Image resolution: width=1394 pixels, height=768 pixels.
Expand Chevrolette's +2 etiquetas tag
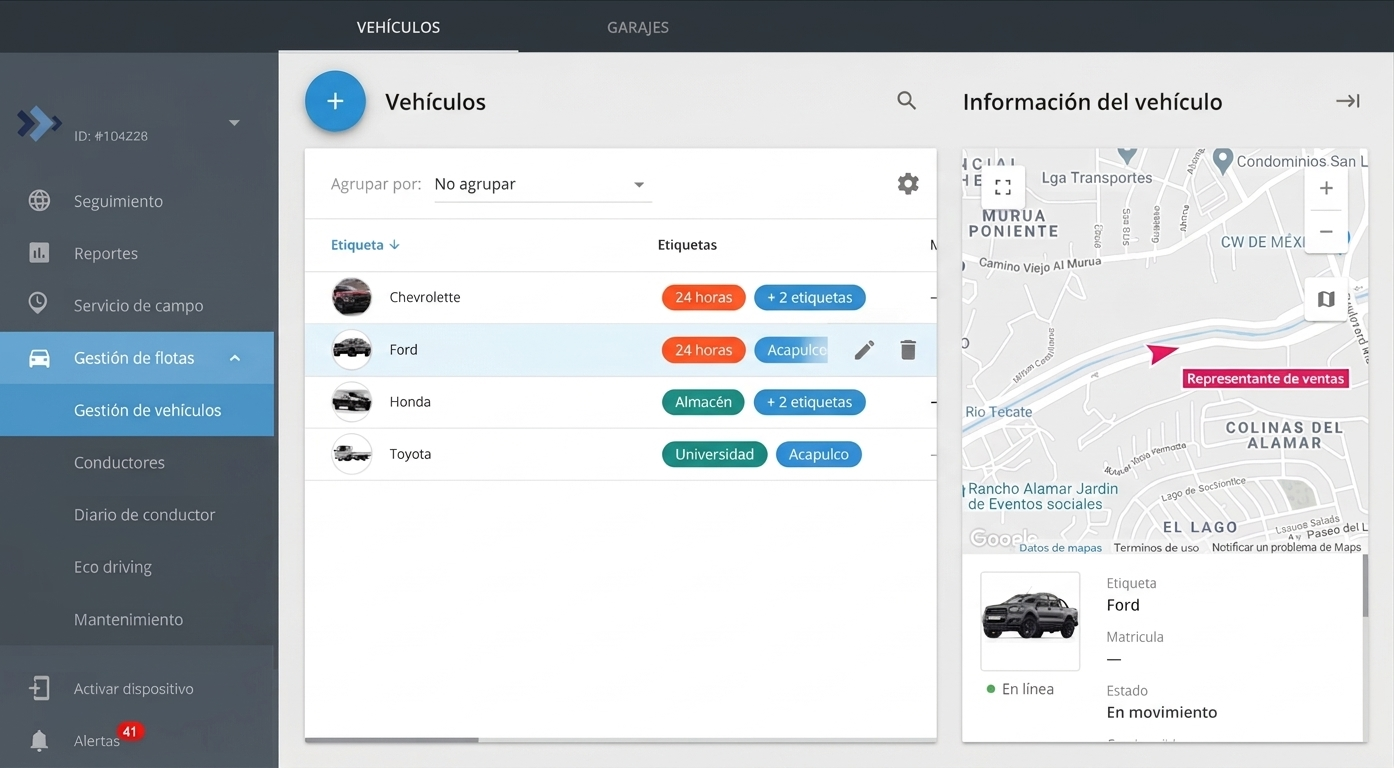tap(810, 297)
